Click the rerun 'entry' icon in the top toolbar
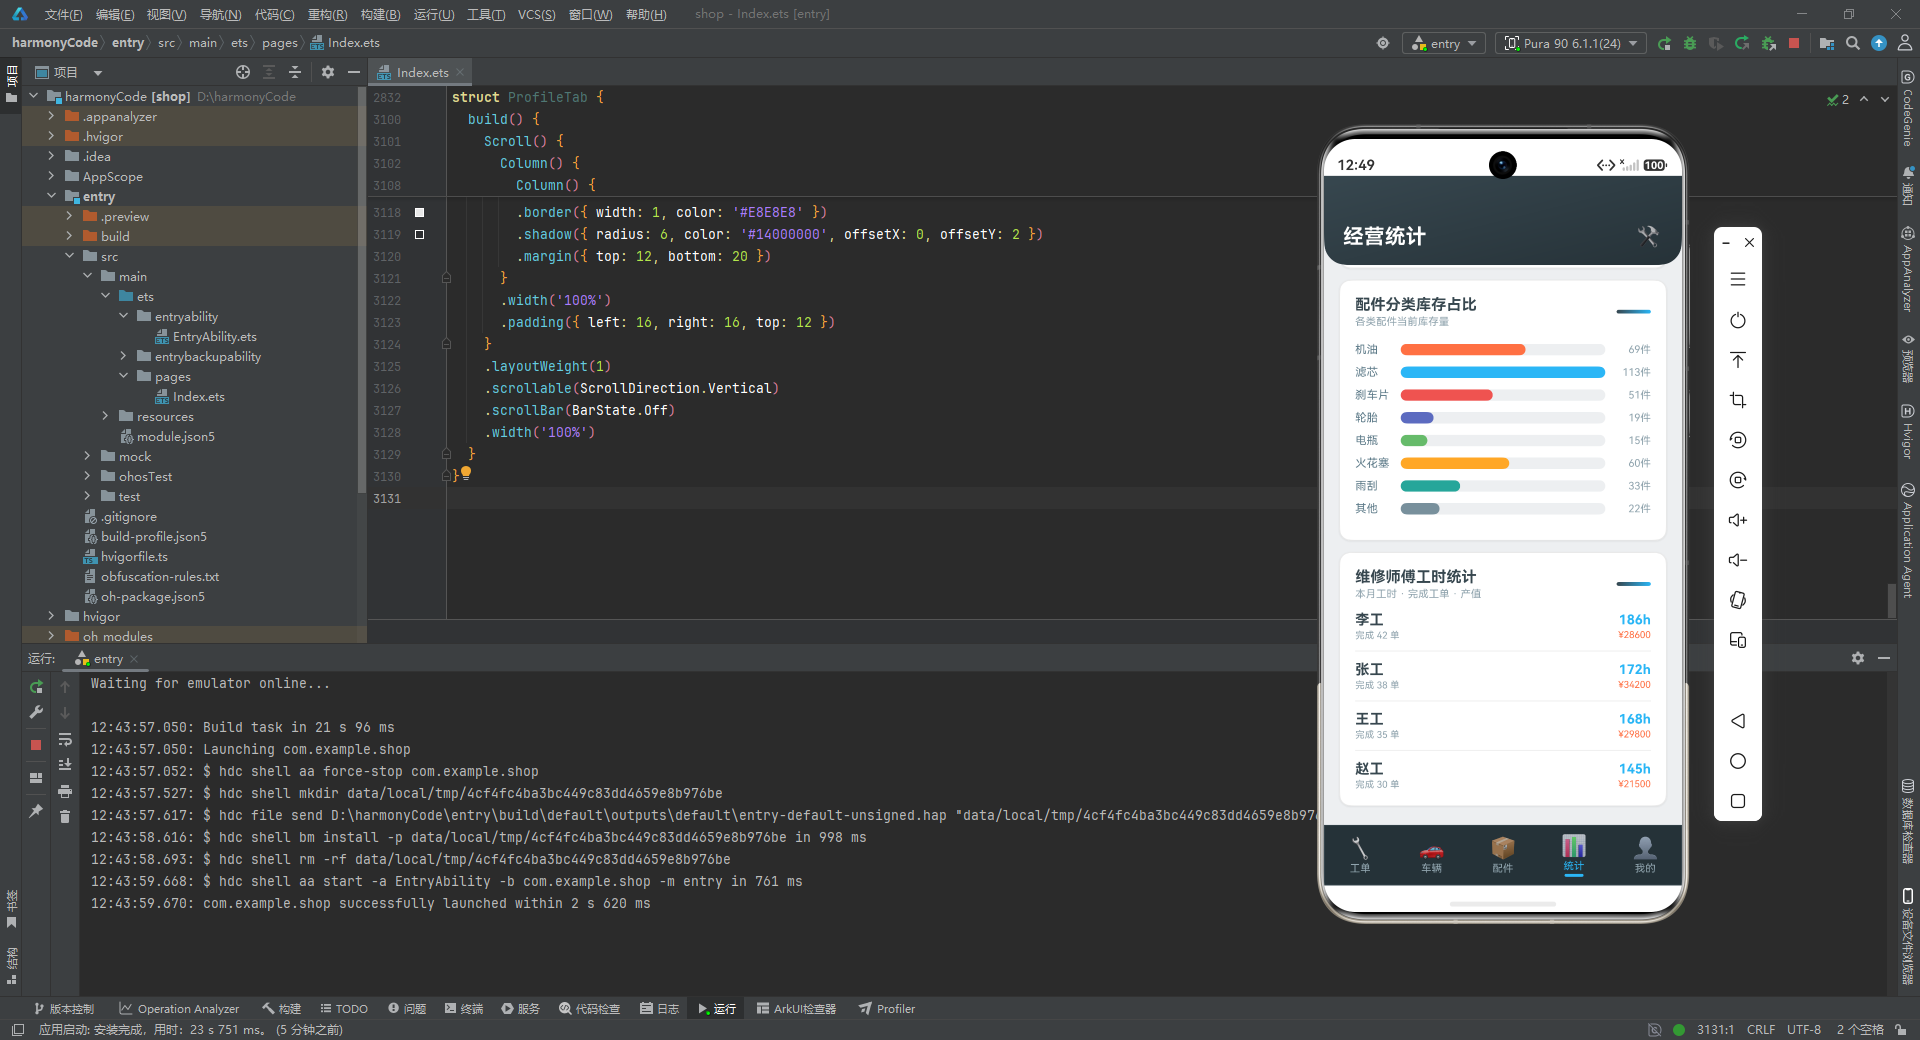 tap(1664, 43)
